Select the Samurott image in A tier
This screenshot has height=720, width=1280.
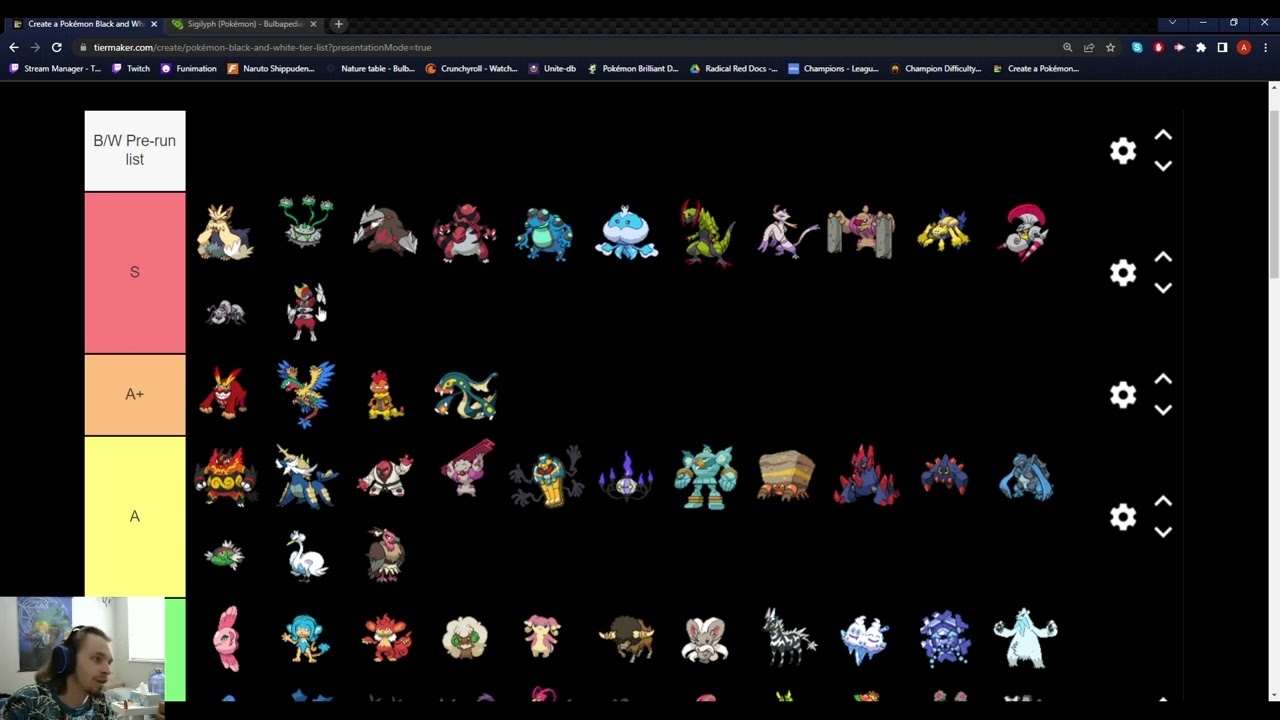tap(306, 476)
